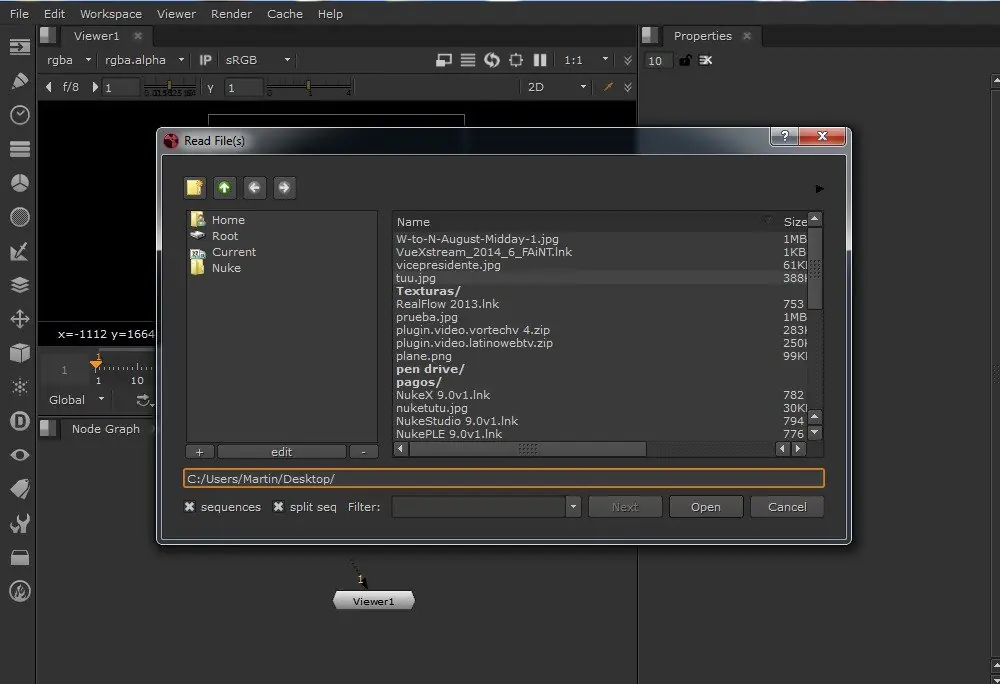
Task: Open the Image nodes toolbar icon
Action: [x=20, y=47]
